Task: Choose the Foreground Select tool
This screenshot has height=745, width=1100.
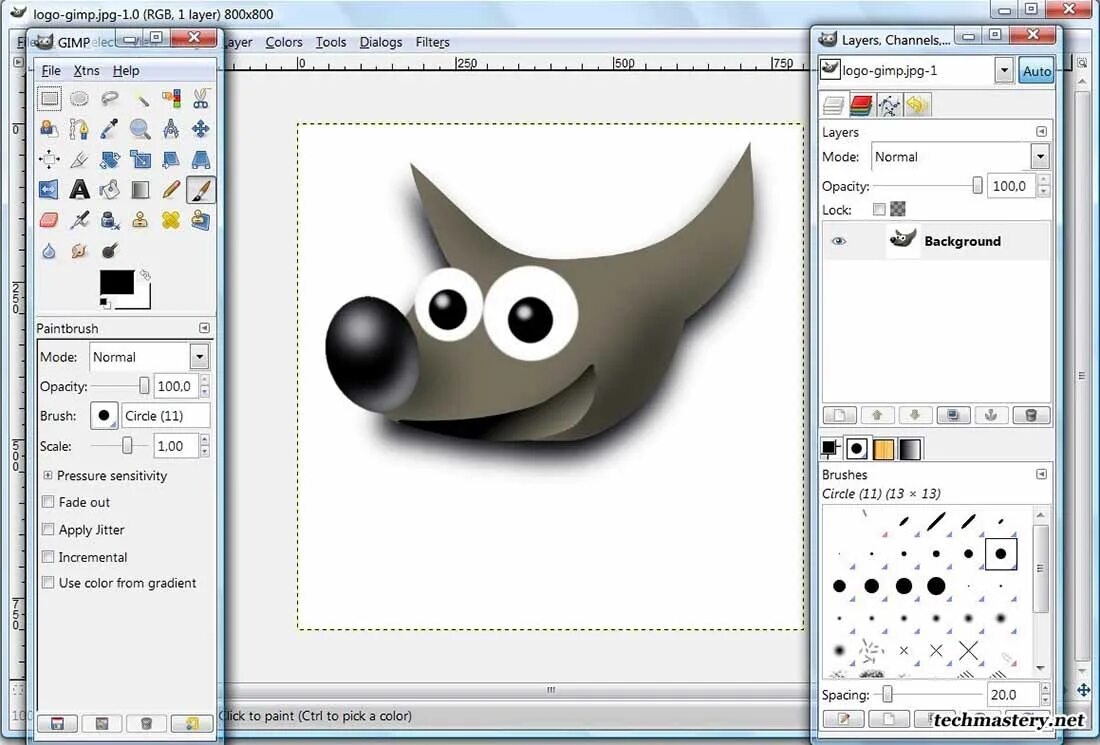Action: pyautogui.click(x=49, y=129)
